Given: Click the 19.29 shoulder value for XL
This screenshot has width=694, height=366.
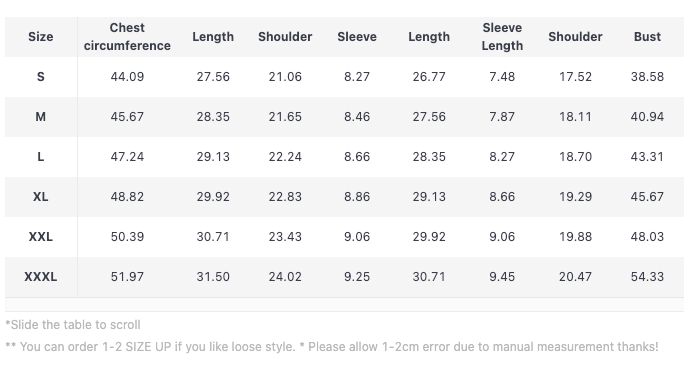Looking at the screenshot, I should pos(575,197).
